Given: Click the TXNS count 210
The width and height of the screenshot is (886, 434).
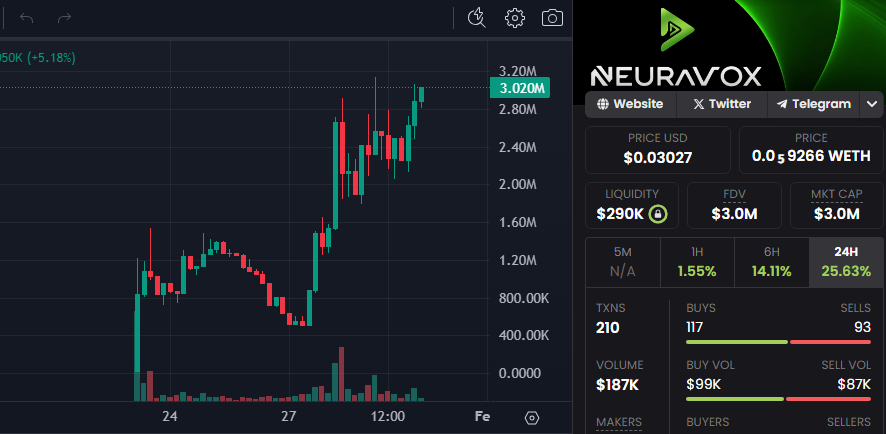Looking at the screenshot, I should pos(607,328).
